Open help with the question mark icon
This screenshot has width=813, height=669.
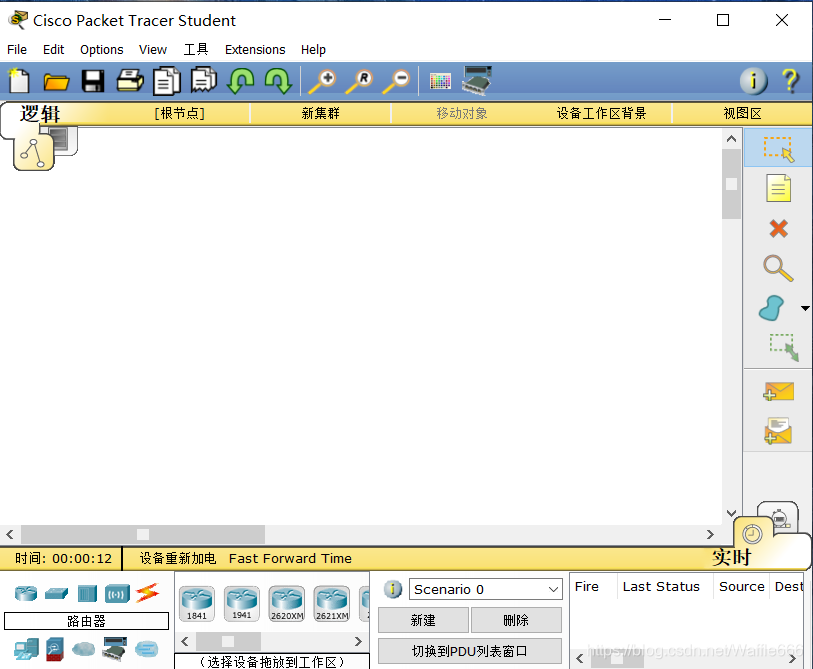[790, 81]
